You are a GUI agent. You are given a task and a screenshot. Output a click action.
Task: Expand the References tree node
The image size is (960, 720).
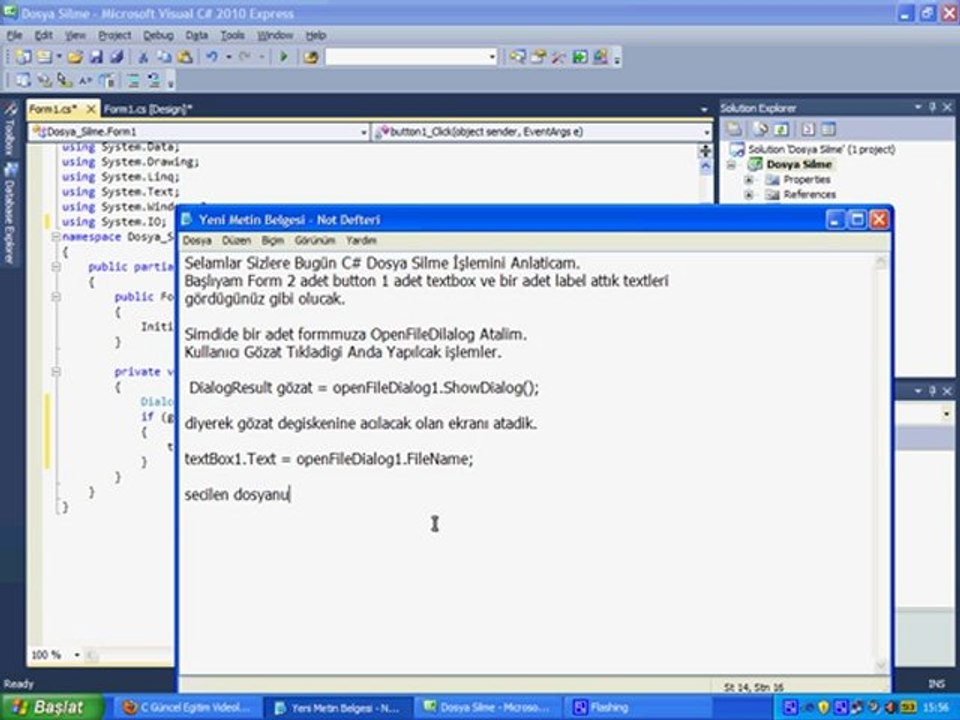749,195
